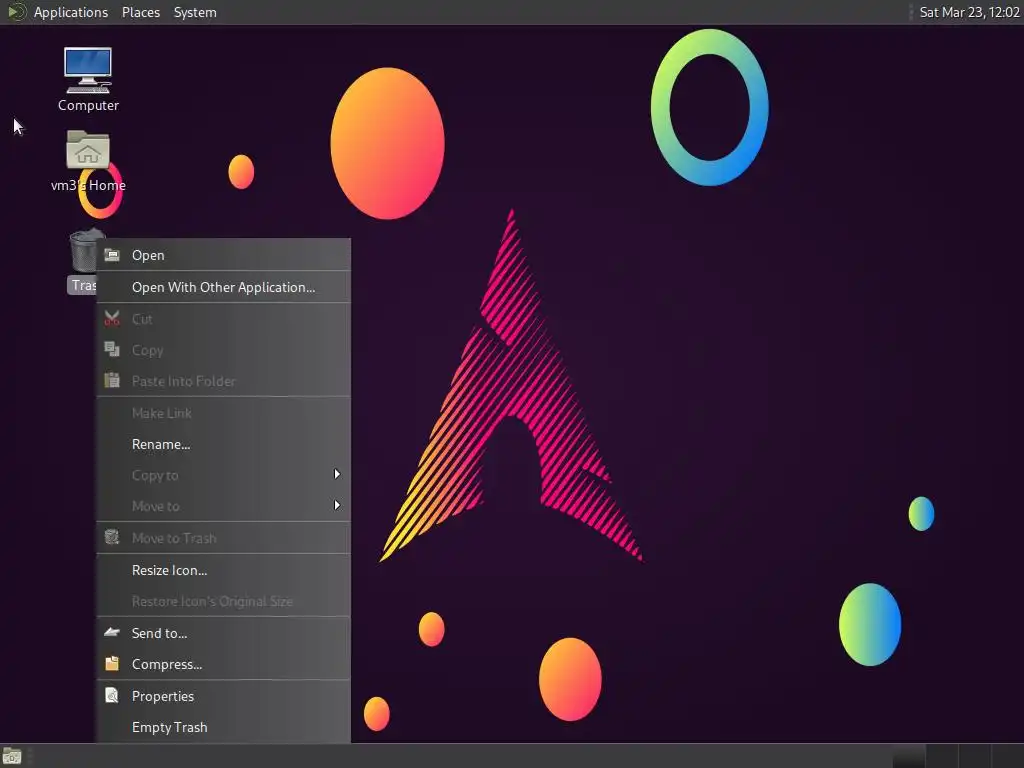Screen dimensions: 1024x768
Task: Choose Open With Other Application...
Action: click(223, 287)
